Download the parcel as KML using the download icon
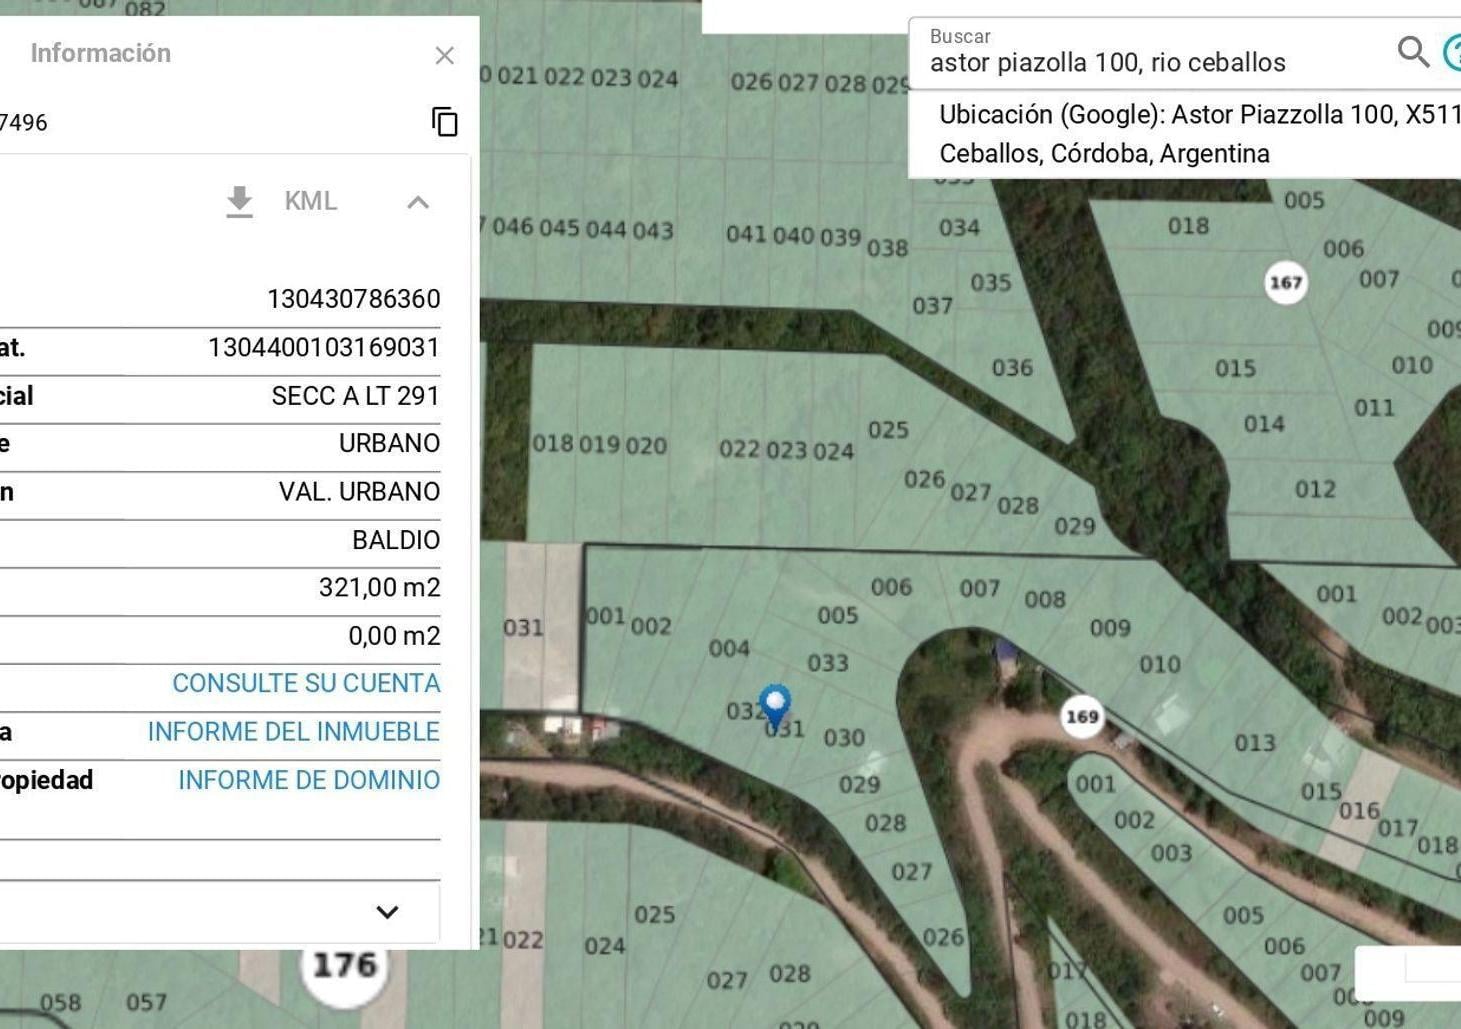Viewport: 1461px width, 1029px height. 239,201
